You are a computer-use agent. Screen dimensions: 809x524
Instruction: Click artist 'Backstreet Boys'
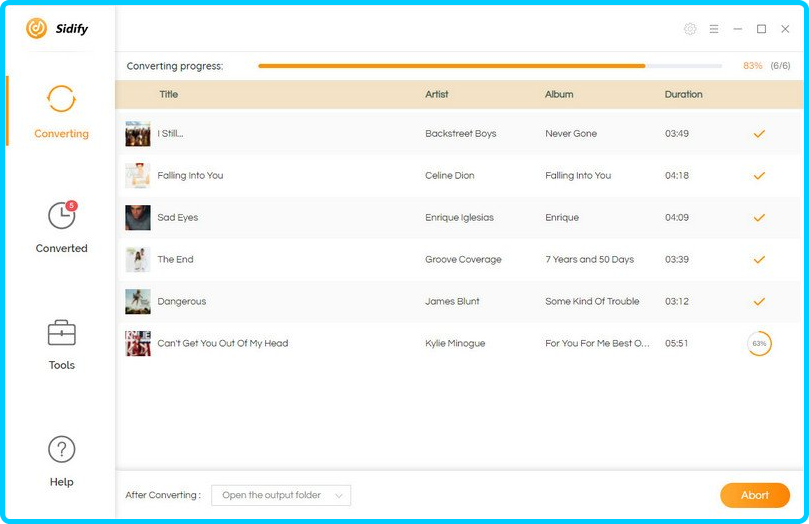pos(461,134)
